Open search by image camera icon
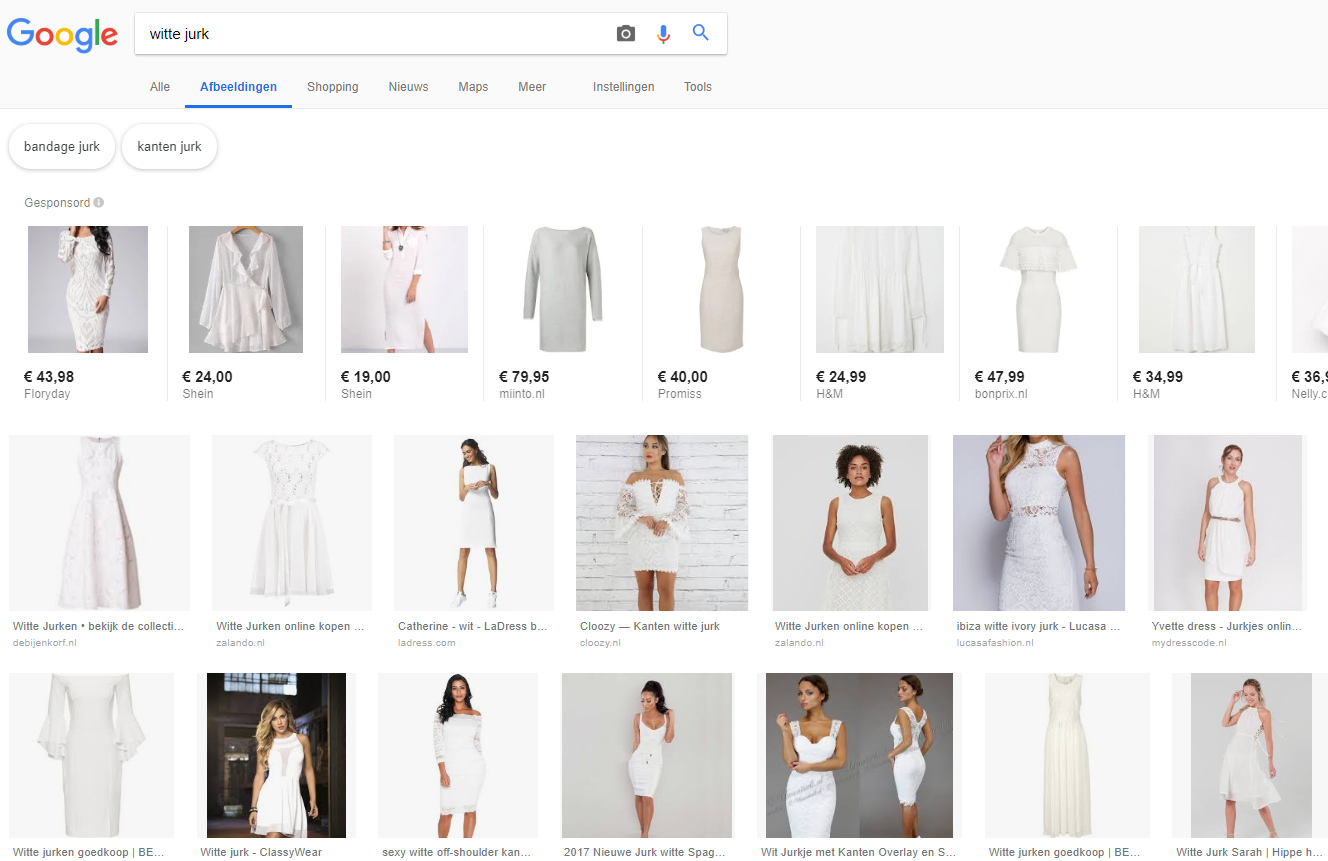Screen dimensions: 1328x861 click(626, 34)
